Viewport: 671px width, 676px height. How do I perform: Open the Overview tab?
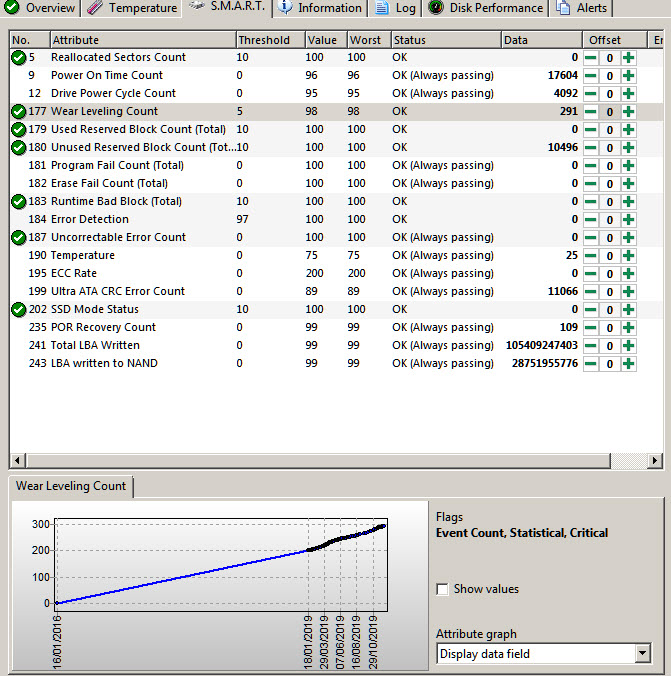point(40,8)
